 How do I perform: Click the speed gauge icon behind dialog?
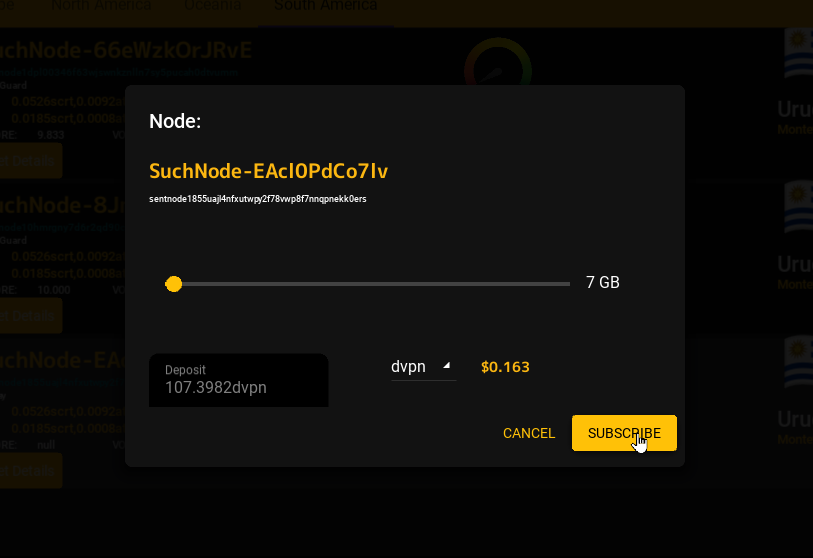pyautogui.click(x=498, y=62)
